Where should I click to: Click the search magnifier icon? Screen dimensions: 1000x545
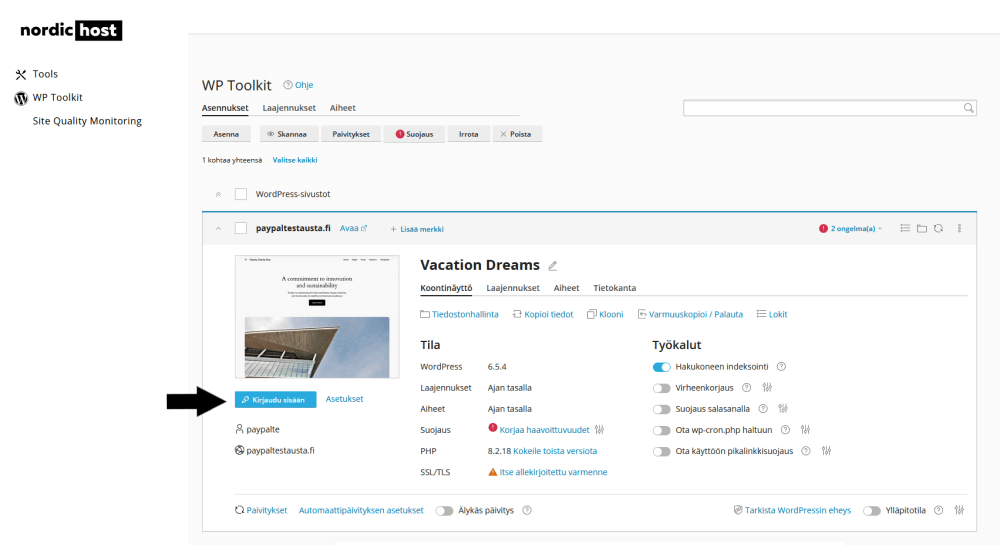(x=969, y=108)
